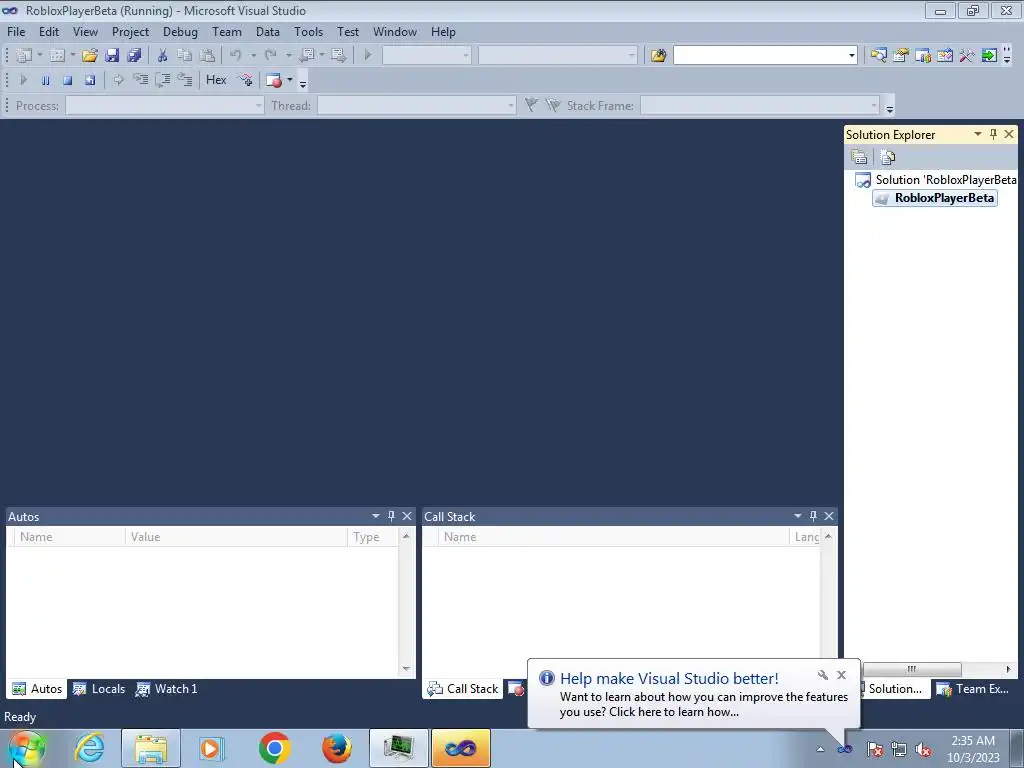The height and width of the screenshot is (768, 1024).
Task: Open the Team menu
Action: [227, 31]
